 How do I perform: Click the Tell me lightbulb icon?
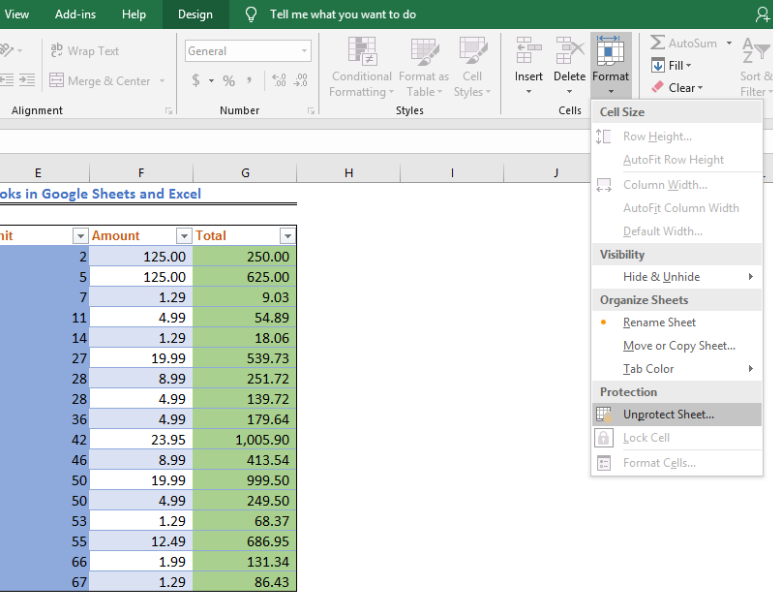pos(251,14)
